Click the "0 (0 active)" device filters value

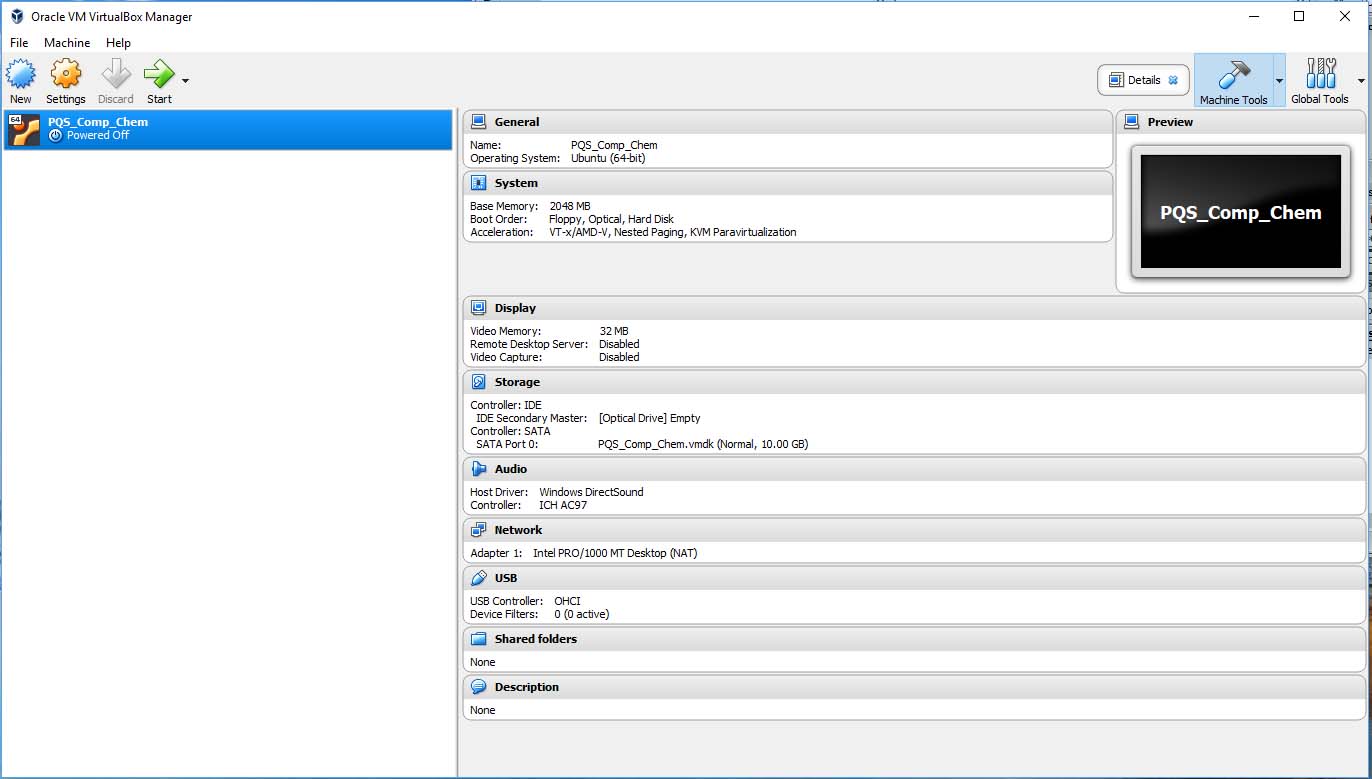[x=582, y=614]
